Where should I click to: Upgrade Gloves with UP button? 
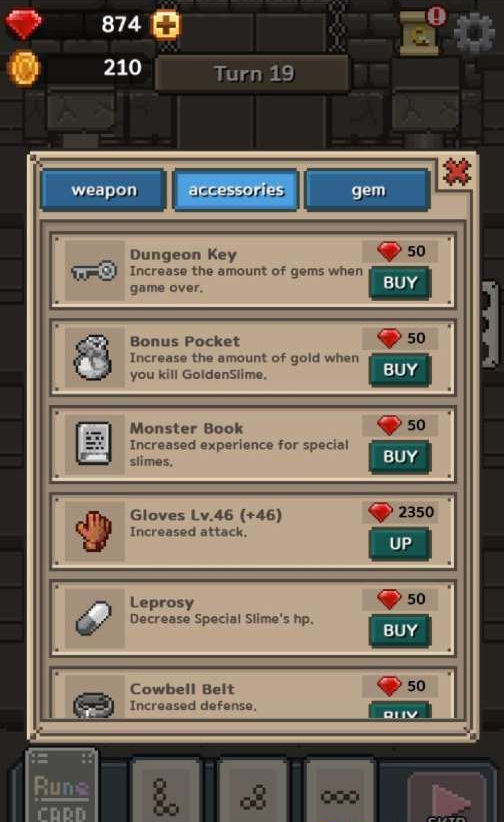click(x=400, y=544)
